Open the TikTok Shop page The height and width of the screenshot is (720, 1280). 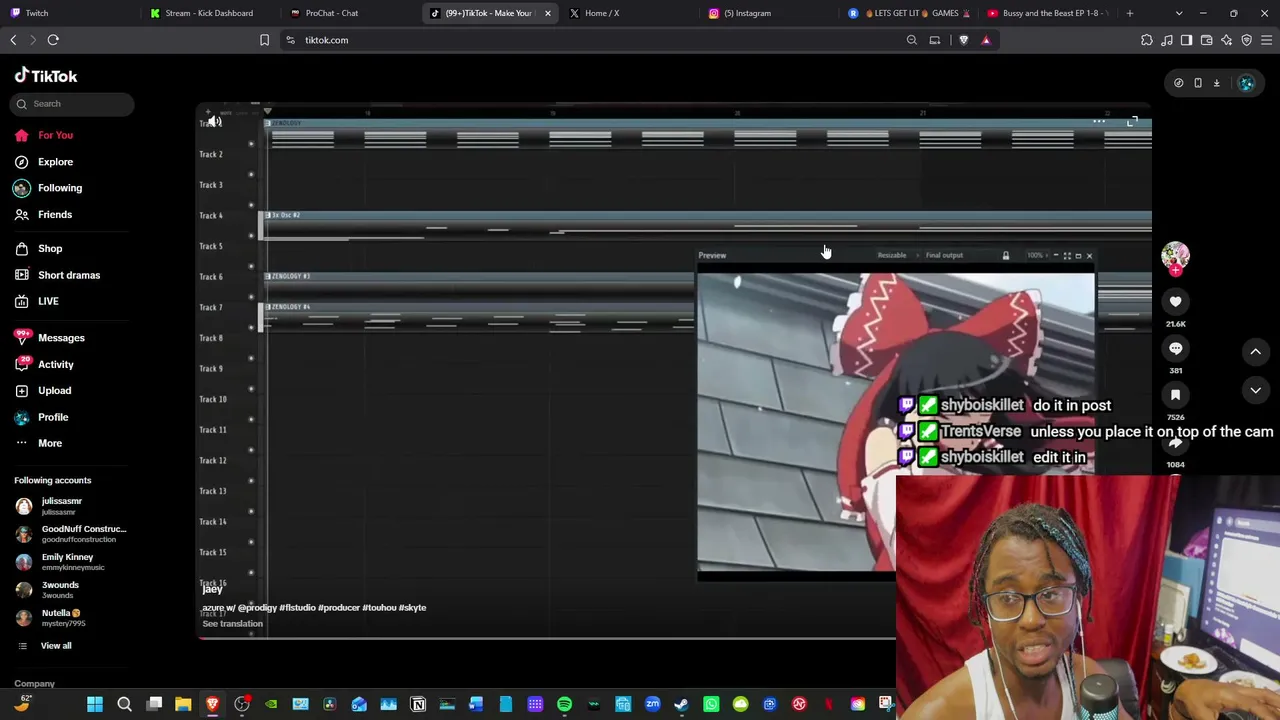[x=38, y=249]
